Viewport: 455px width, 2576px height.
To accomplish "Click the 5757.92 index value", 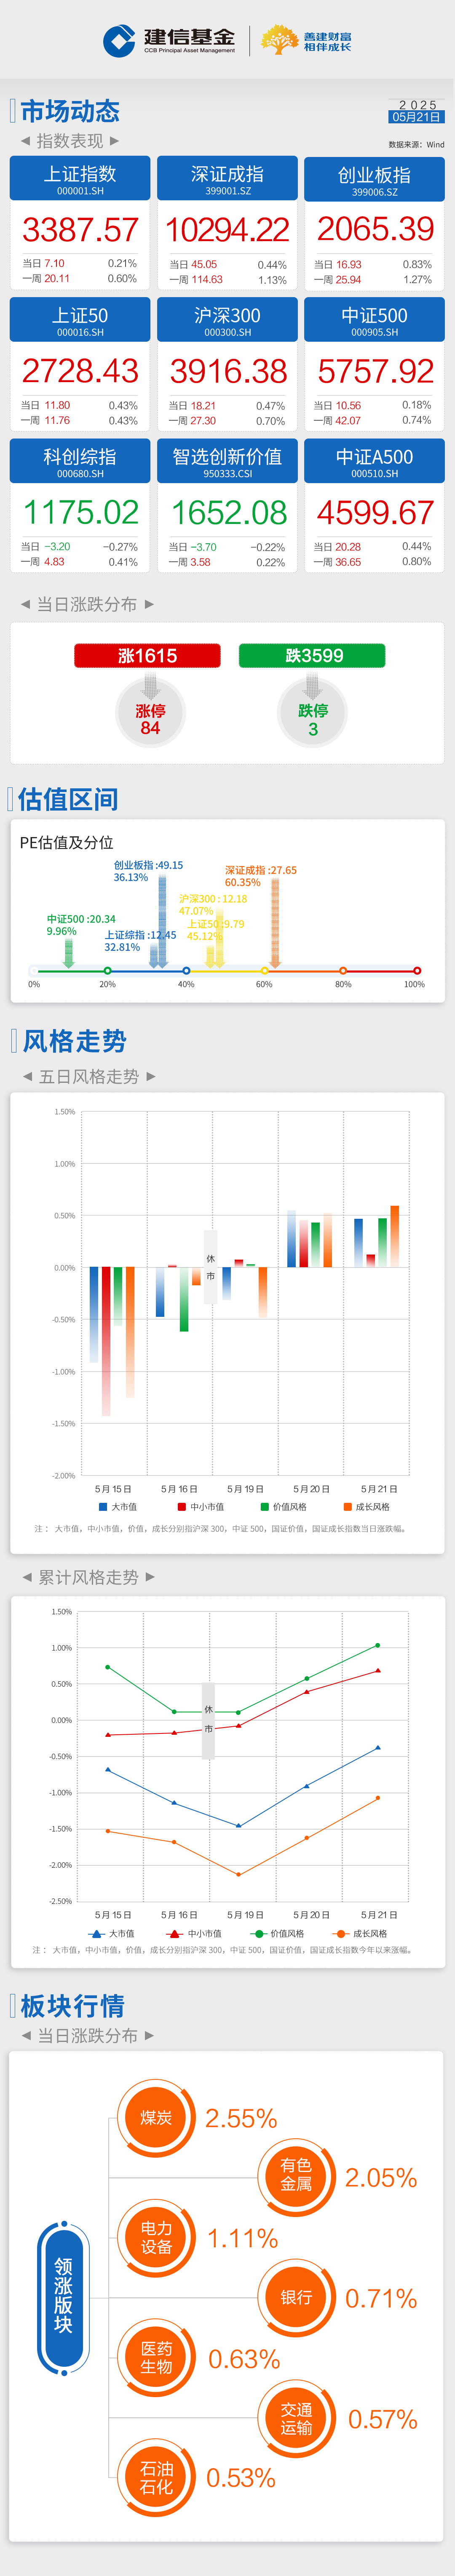I will point(375,371).
